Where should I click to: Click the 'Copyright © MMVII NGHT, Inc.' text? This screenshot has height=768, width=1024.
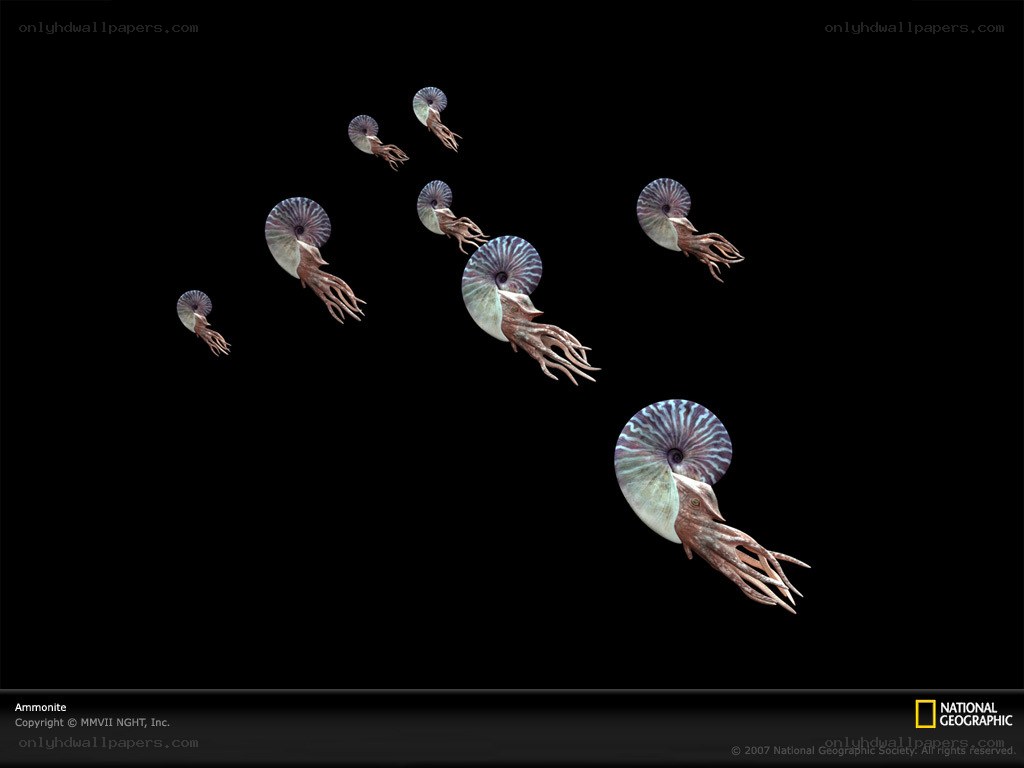point(92,722)
